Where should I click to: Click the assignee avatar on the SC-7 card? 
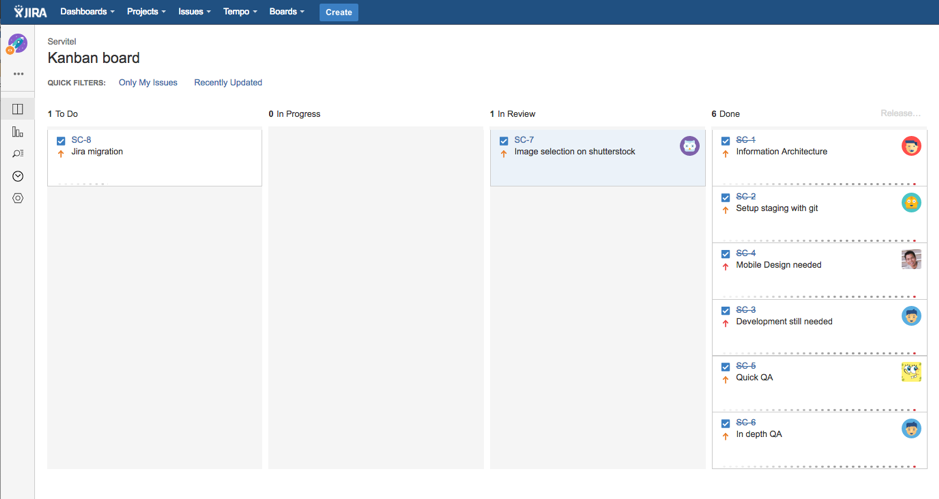(689, 146)
